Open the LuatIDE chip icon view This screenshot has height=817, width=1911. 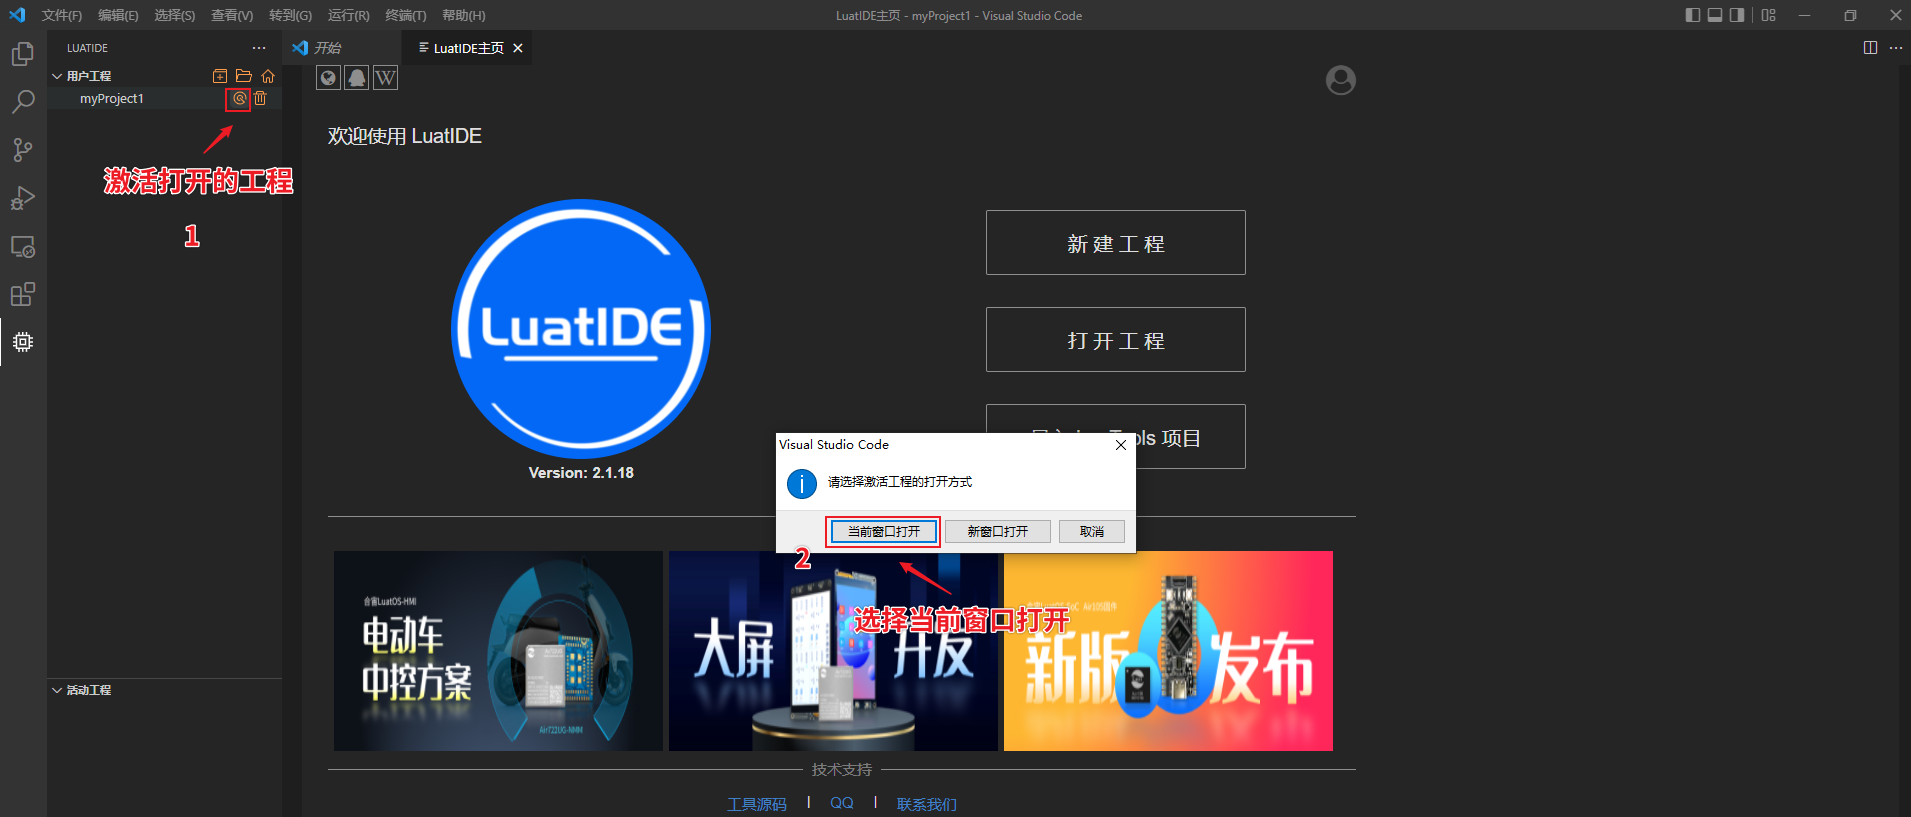point(23,342)
